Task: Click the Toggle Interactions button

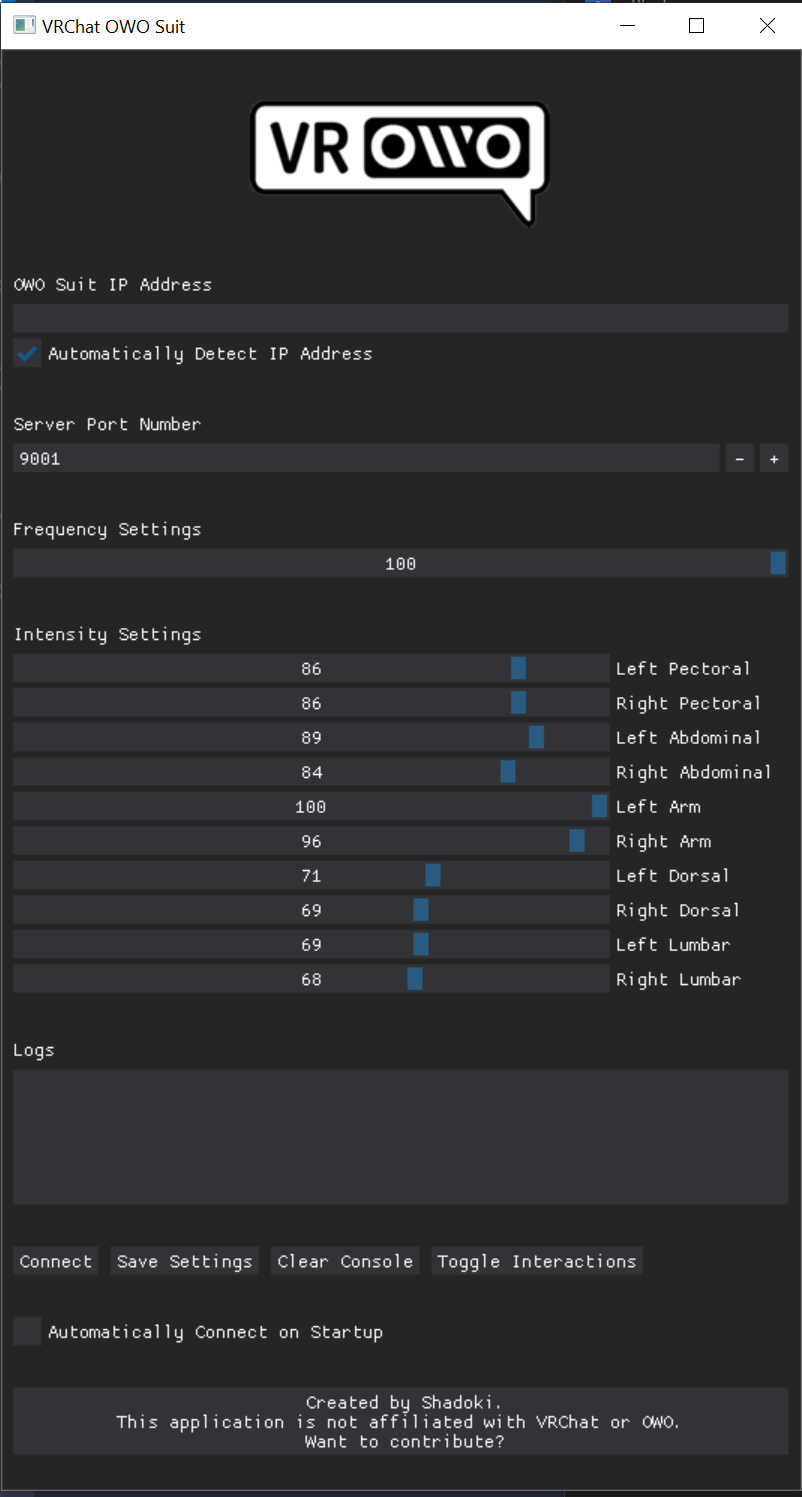Action: [537, 1262]
